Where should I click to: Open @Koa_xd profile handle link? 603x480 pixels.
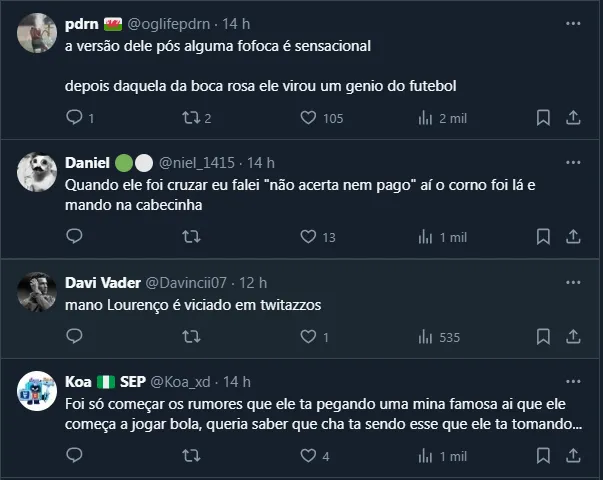pos(185,382)
